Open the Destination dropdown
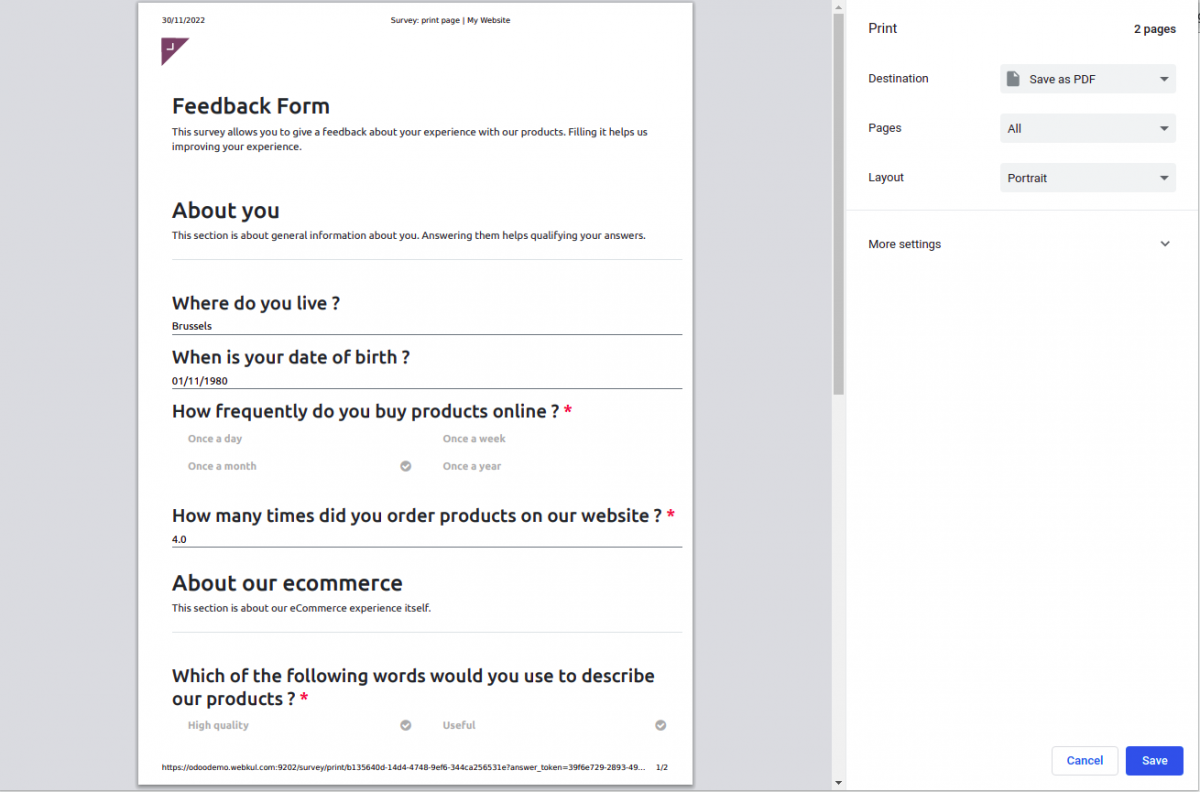The height and width of the screenshot is (792, 1200). [1087, 78]
